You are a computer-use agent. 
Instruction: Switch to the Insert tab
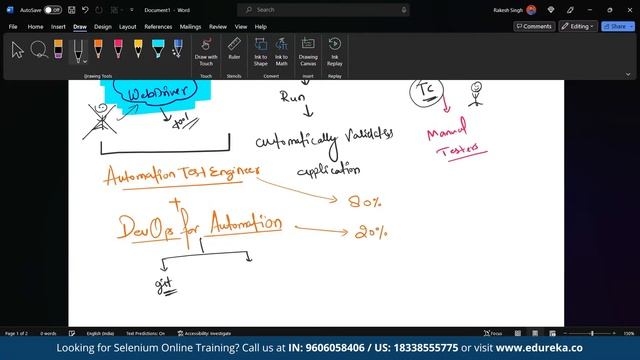click(58, 27)
